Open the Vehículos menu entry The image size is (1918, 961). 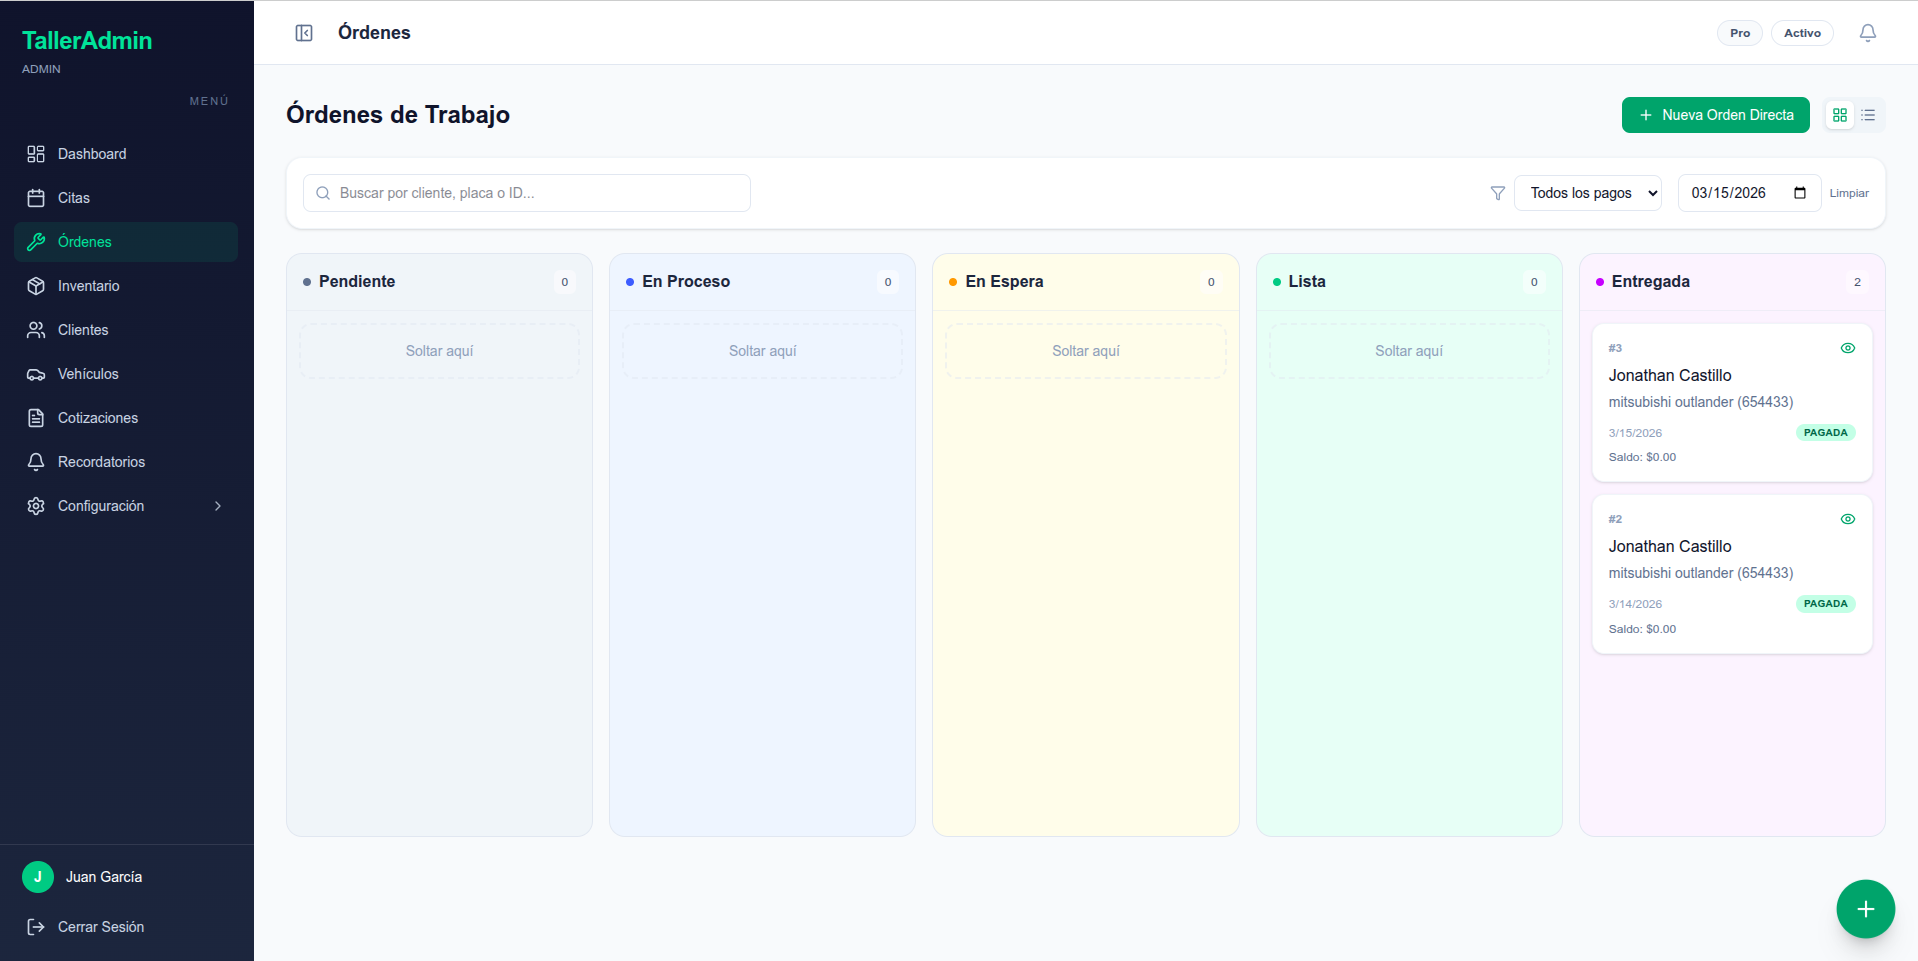click(126, 374)
